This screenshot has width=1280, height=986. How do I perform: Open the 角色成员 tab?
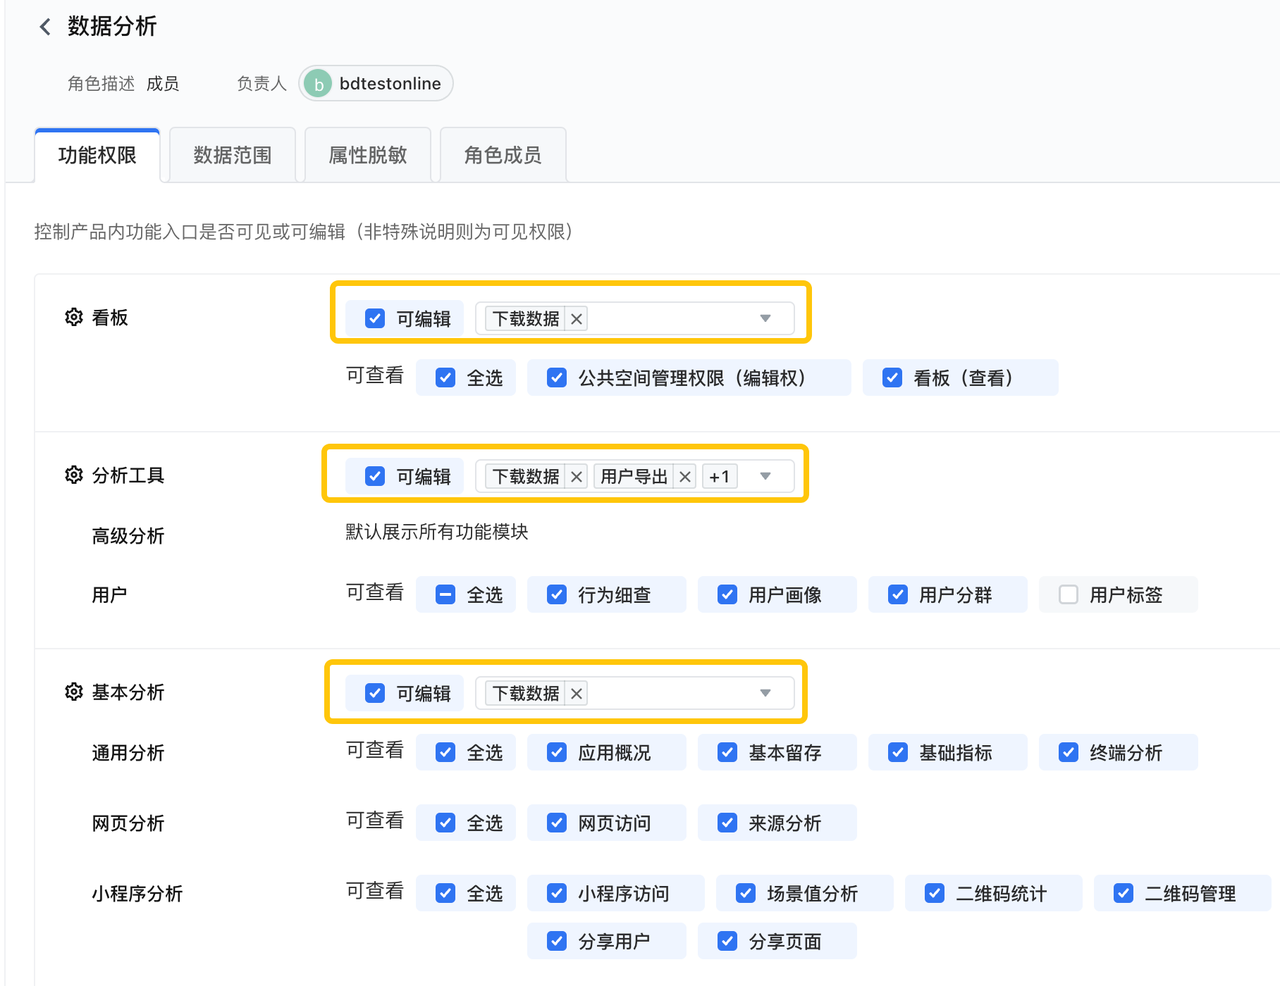(x=502, y=155)
